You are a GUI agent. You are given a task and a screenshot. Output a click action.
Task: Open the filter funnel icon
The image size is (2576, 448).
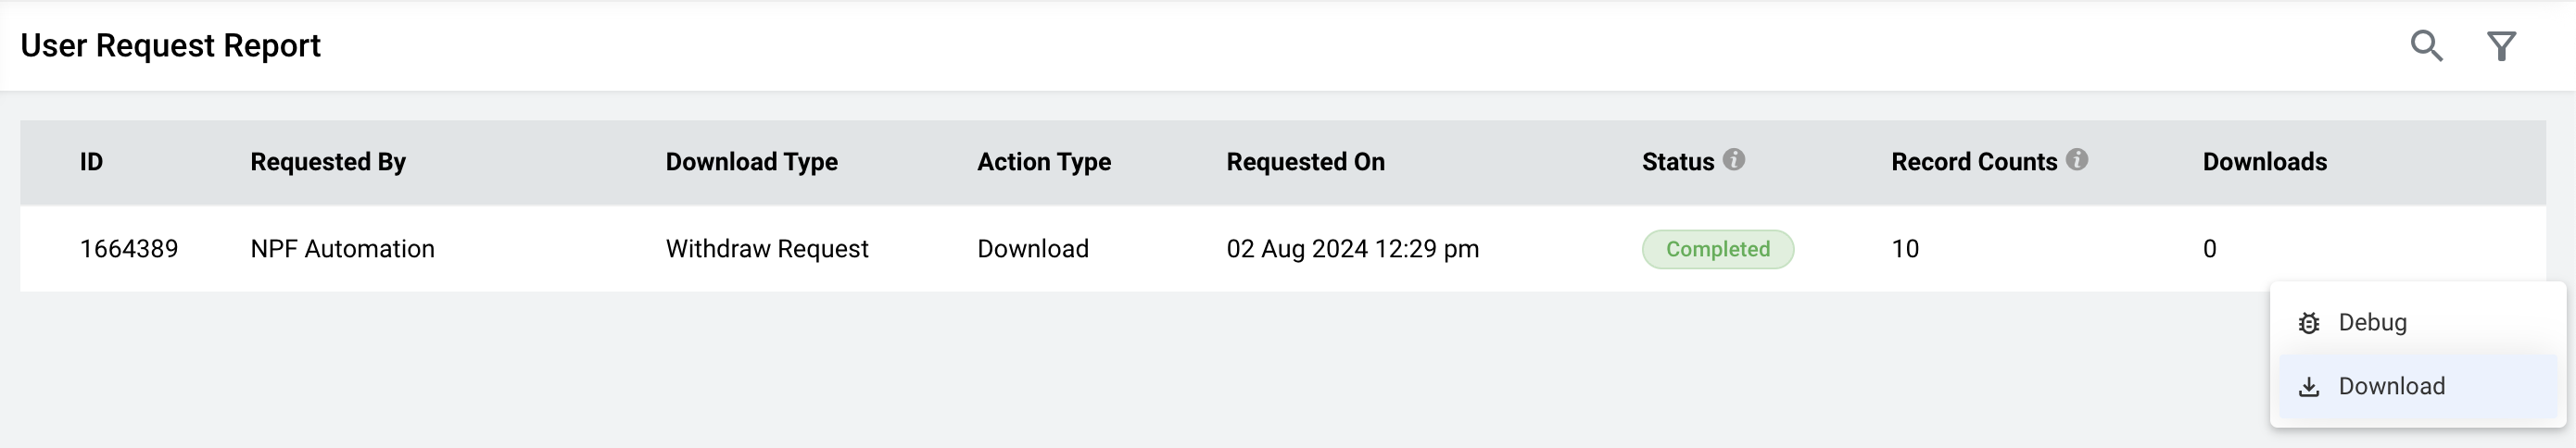pos(2501,46)
